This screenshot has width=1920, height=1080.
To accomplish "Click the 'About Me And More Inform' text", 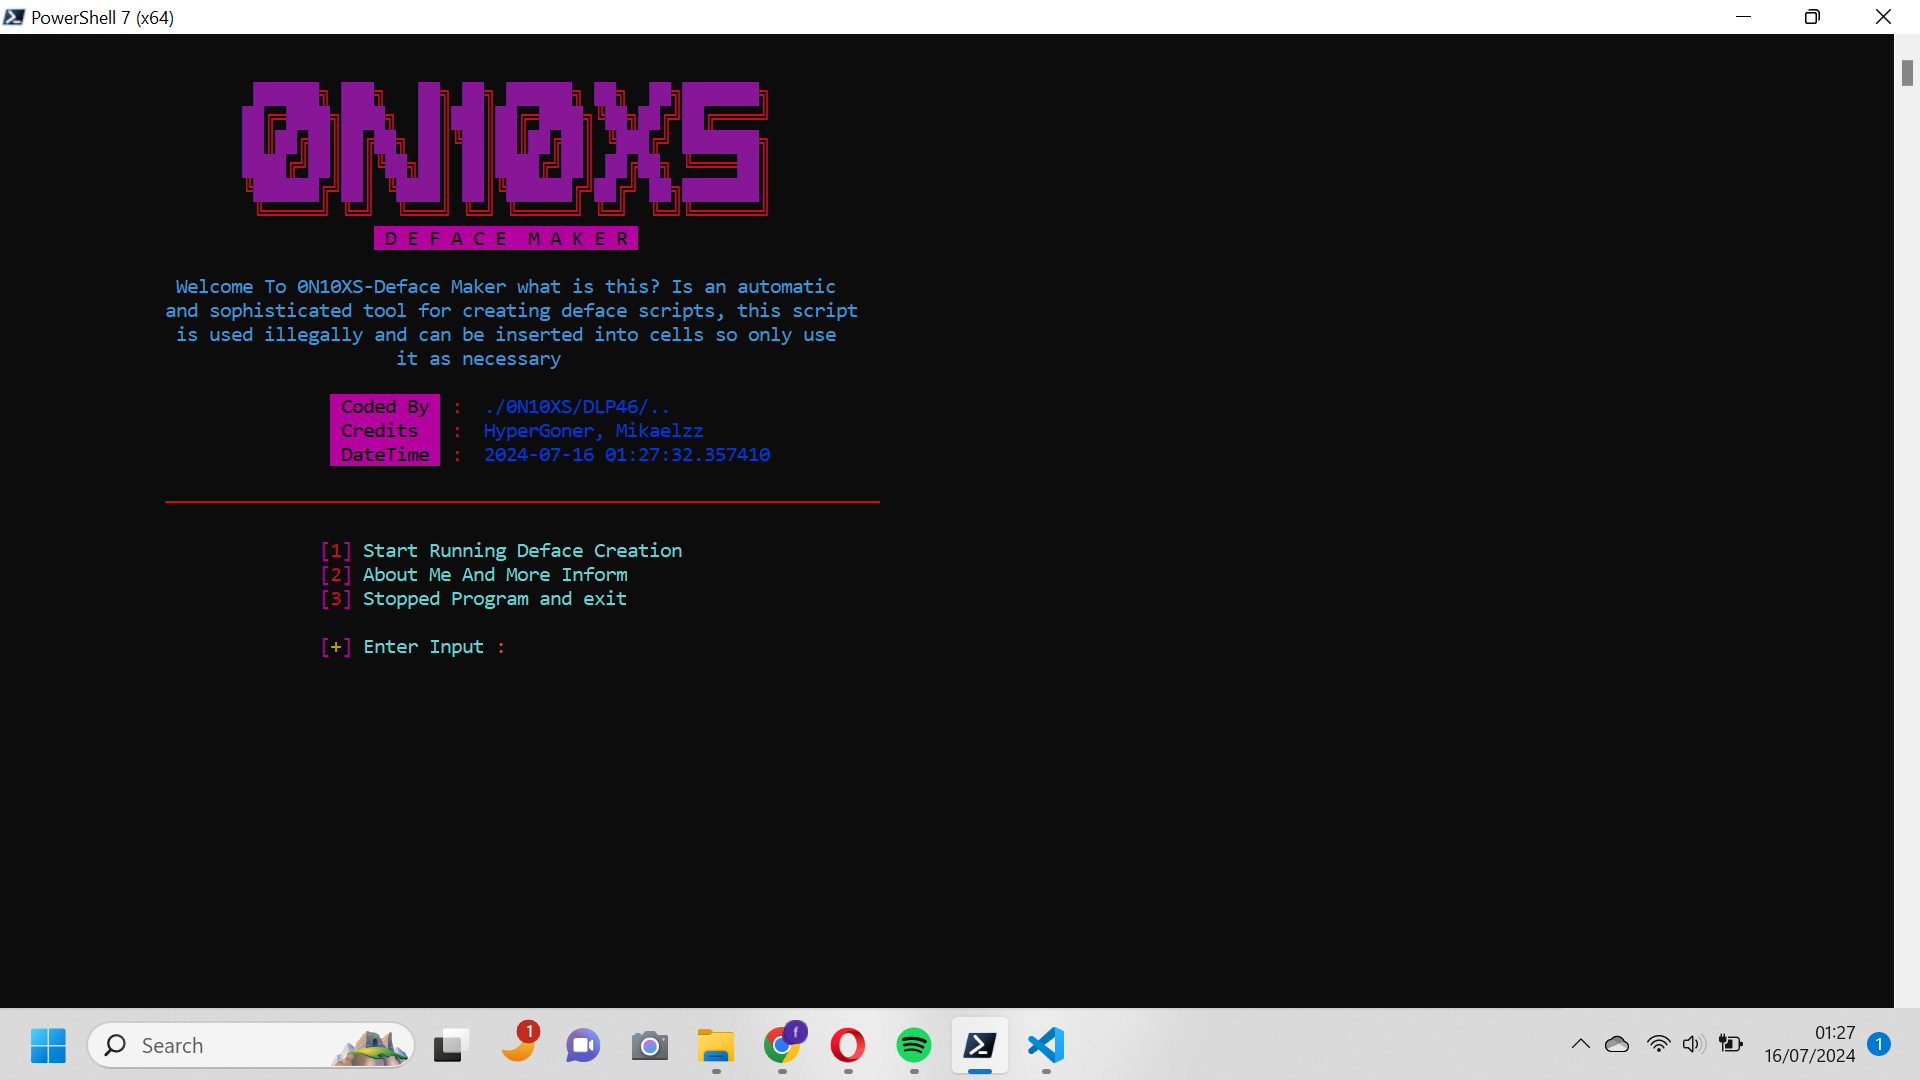I will (495, 575).
